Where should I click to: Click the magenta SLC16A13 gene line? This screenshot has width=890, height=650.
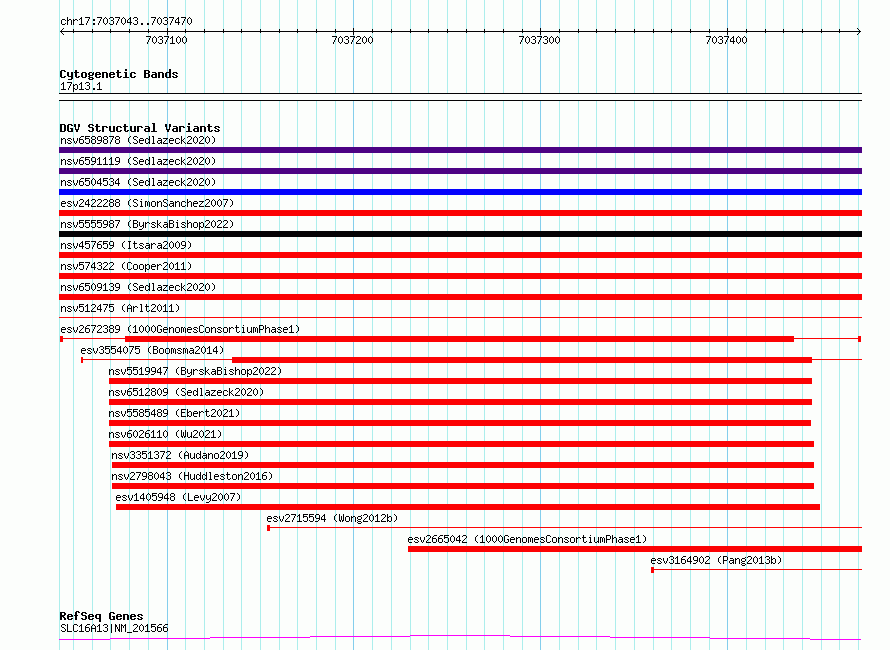click(460, 638)
